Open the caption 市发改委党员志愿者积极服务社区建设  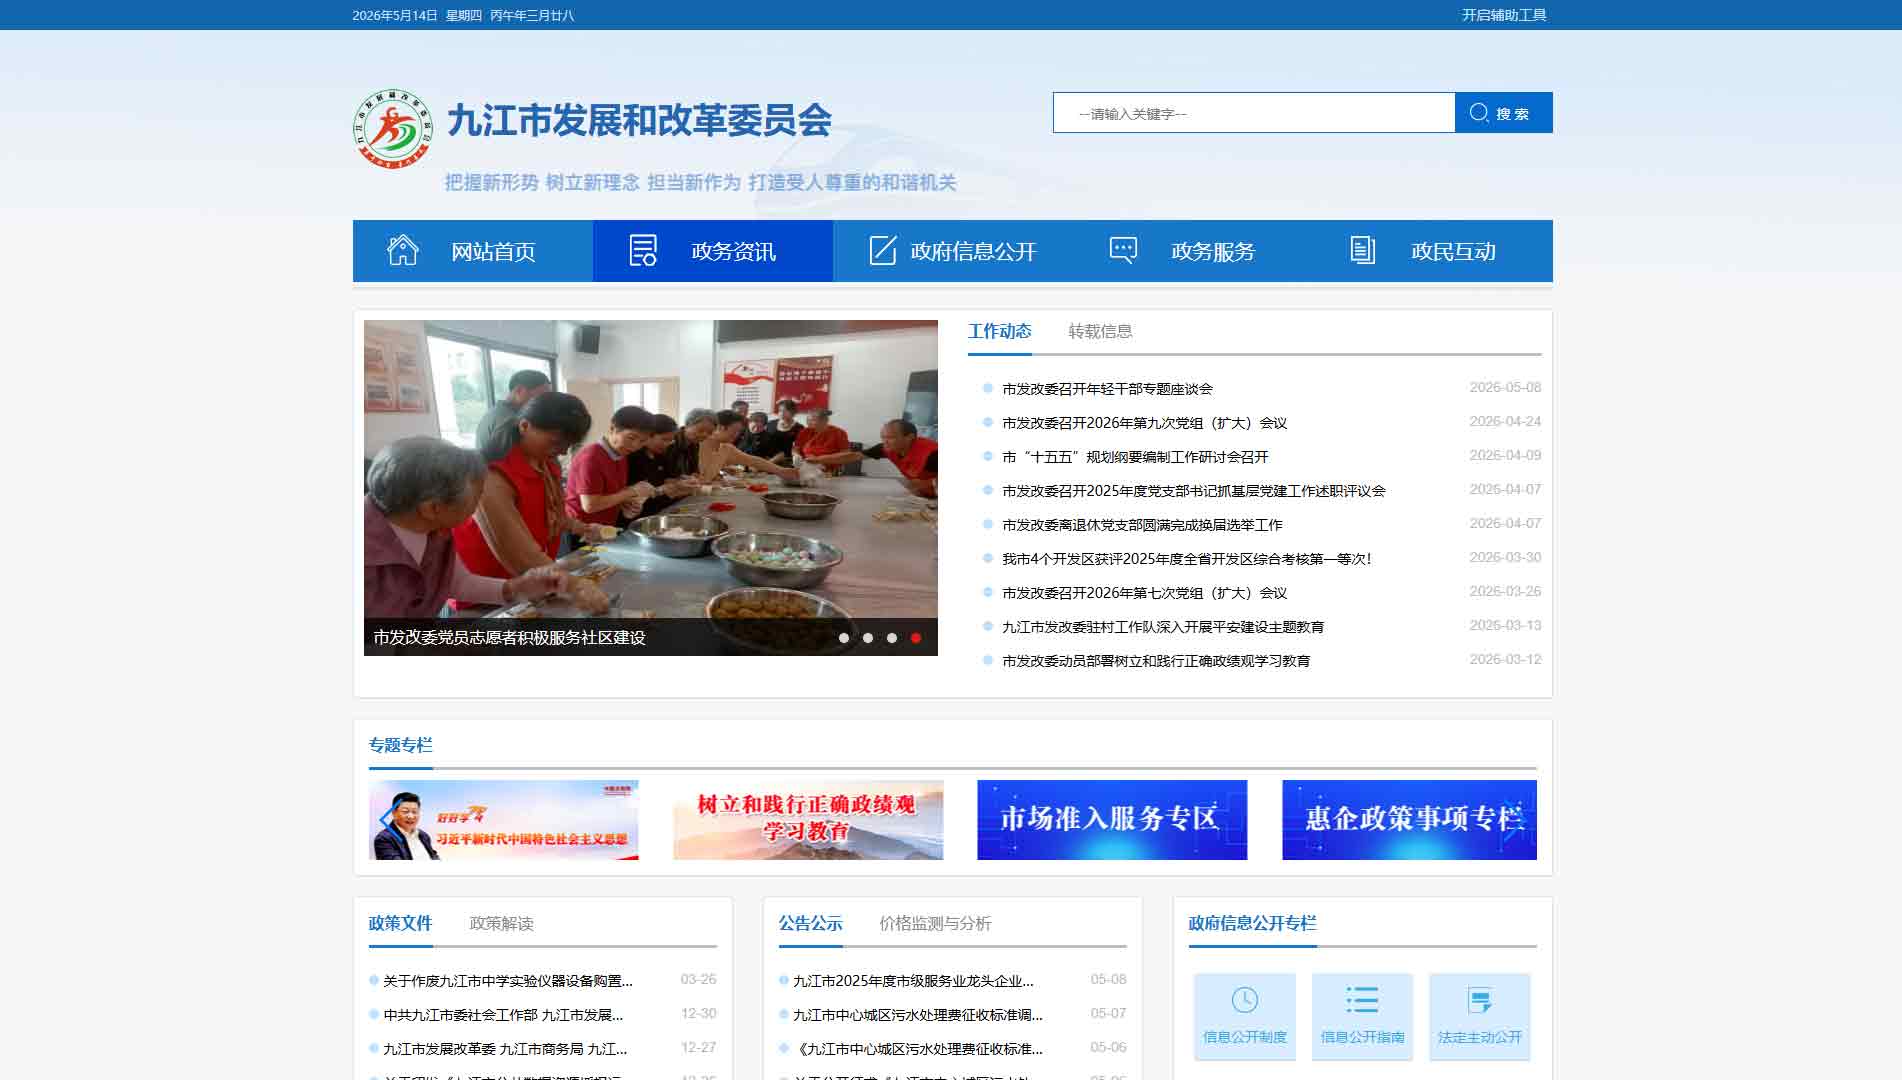509,638
